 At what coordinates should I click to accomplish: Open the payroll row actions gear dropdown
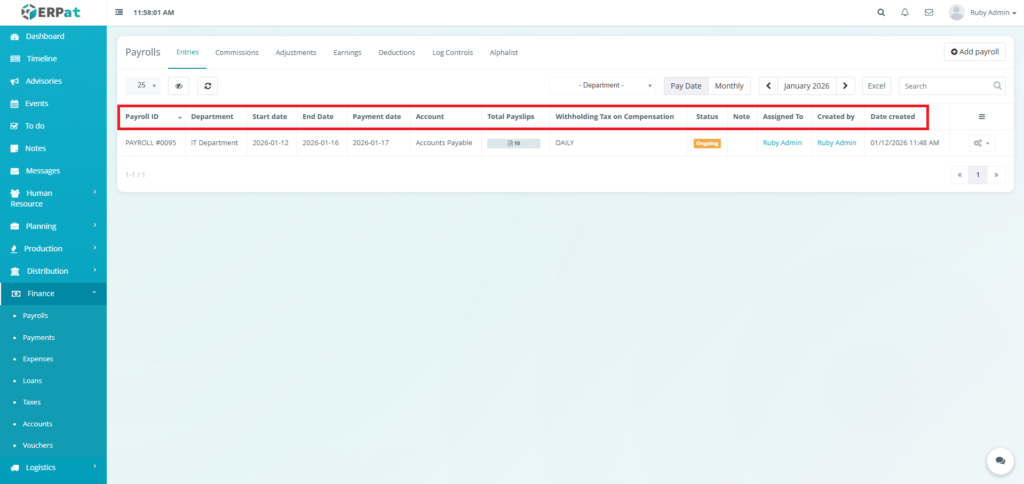click(x=981, y=143)
